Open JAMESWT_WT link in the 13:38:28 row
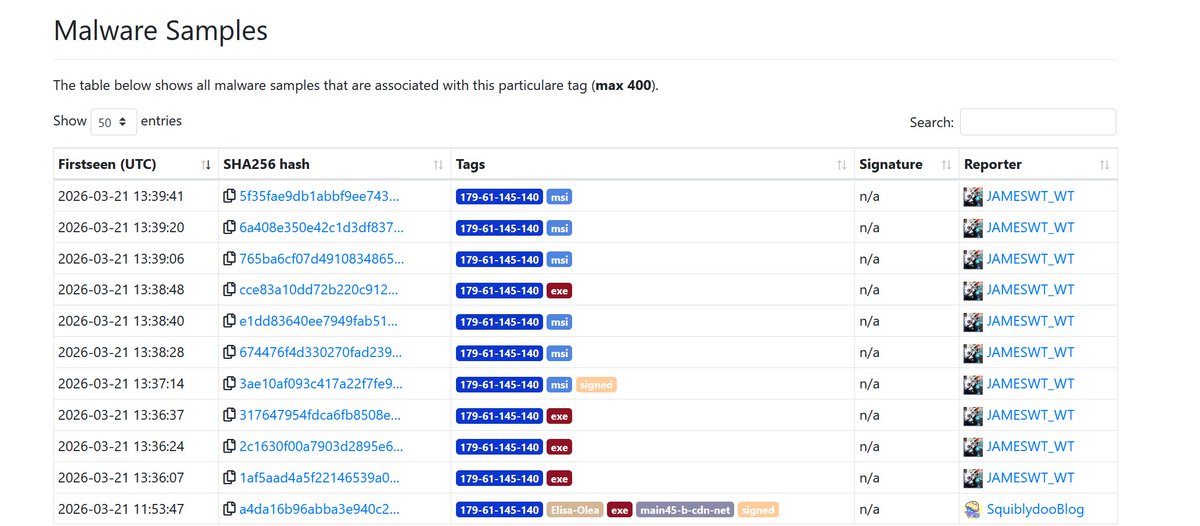 [1030, 353]
